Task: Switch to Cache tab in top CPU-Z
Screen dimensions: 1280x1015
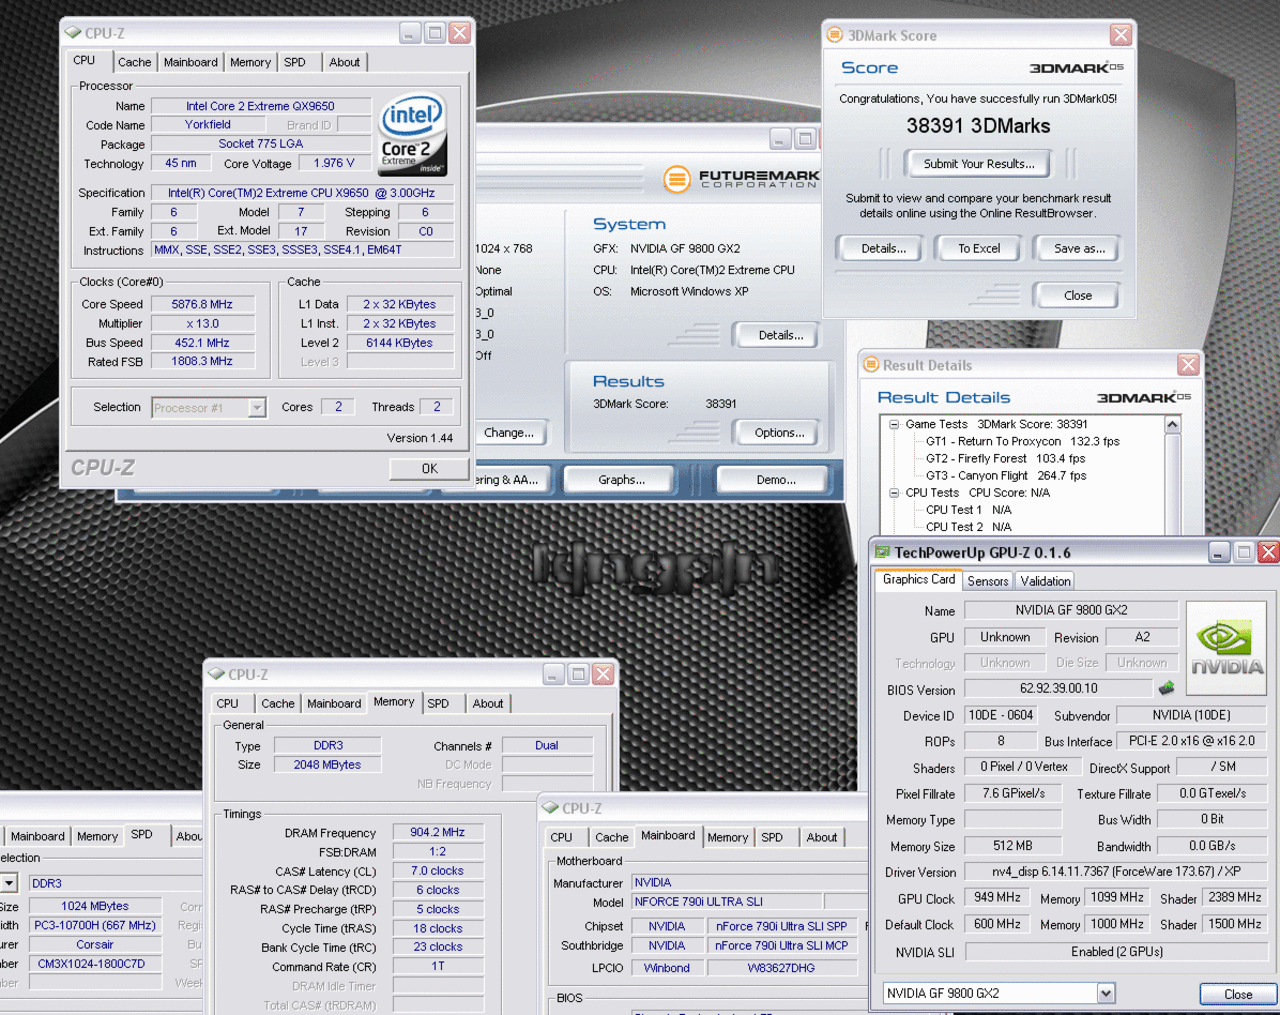Action: tap(134, 62)
